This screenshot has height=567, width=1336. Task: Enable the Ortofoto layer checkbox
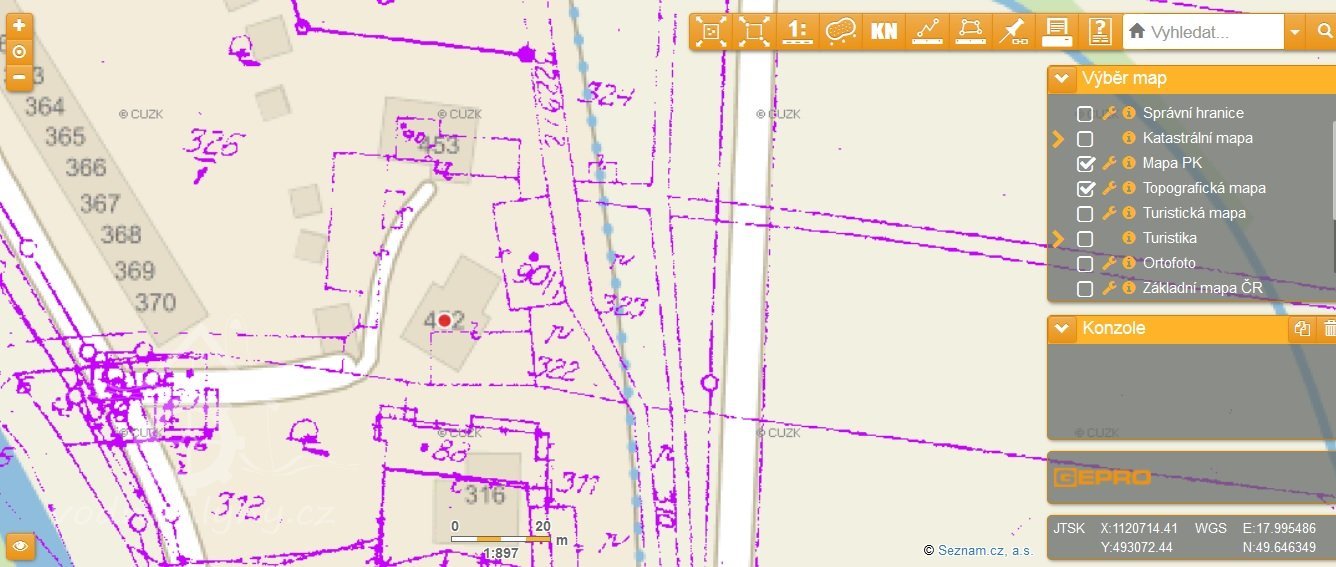pos(1085,264)
